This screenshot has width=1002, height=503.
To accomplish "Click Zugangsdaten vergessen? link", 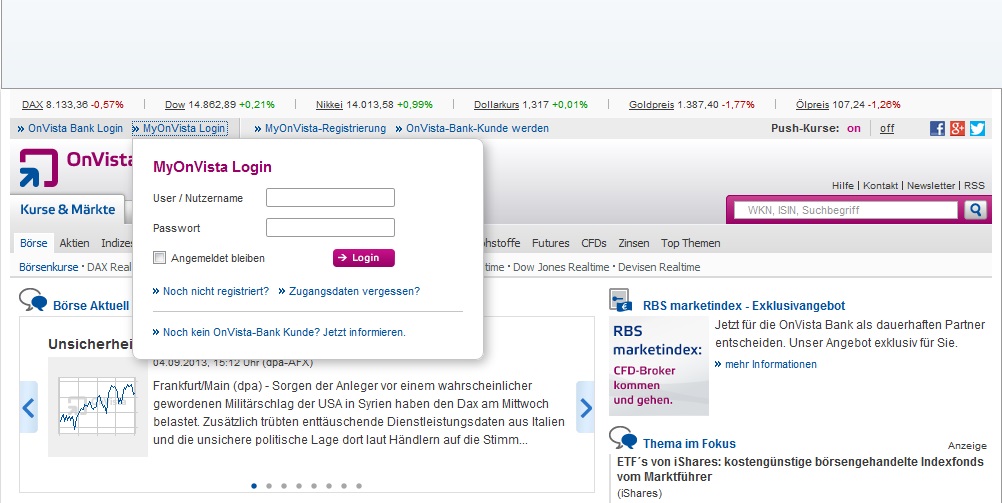I will click(x=349, y=291).
